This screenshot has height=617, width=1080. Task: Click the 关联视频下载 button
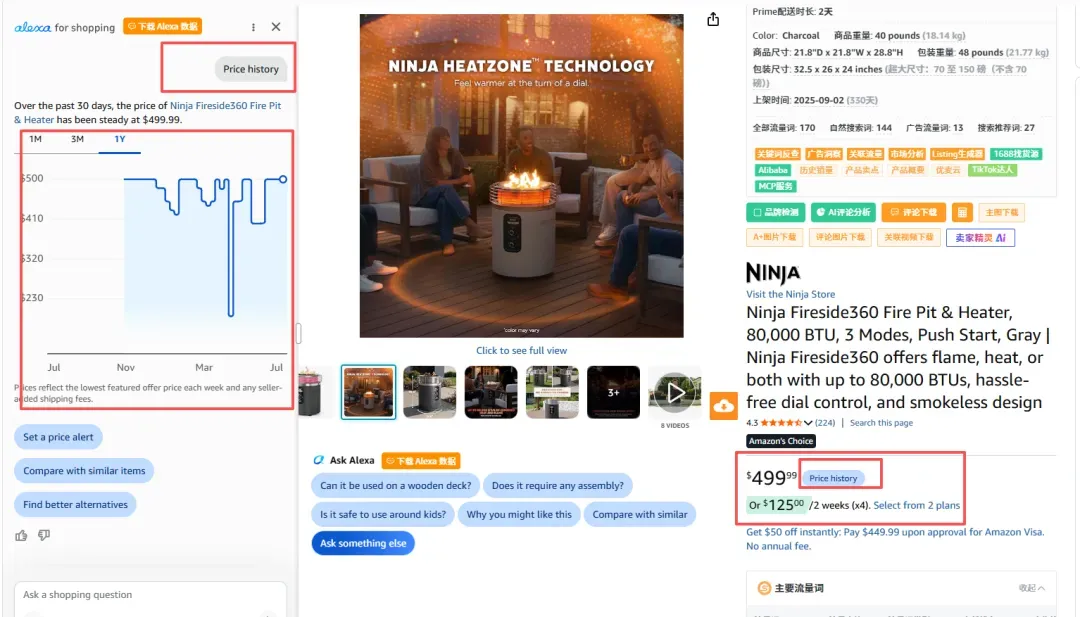908,238
